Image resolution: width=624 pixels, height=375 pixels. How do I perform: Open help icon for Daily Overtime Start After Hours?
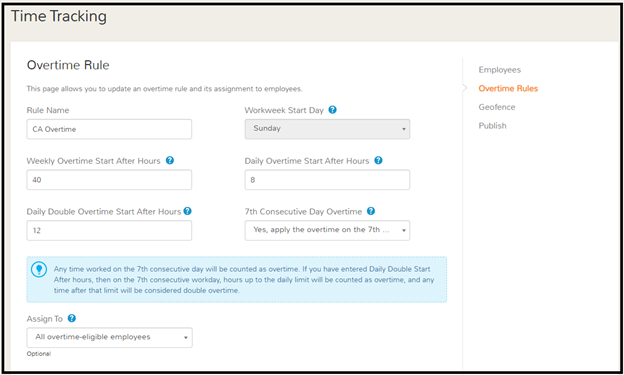pyautogui.click(x=378, y=160)
